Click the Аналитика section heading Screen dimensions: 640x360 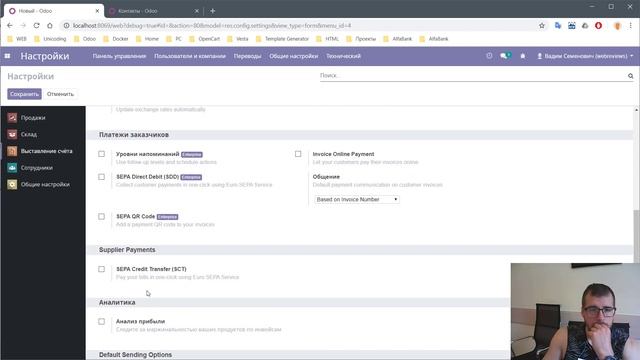(117, 302)
